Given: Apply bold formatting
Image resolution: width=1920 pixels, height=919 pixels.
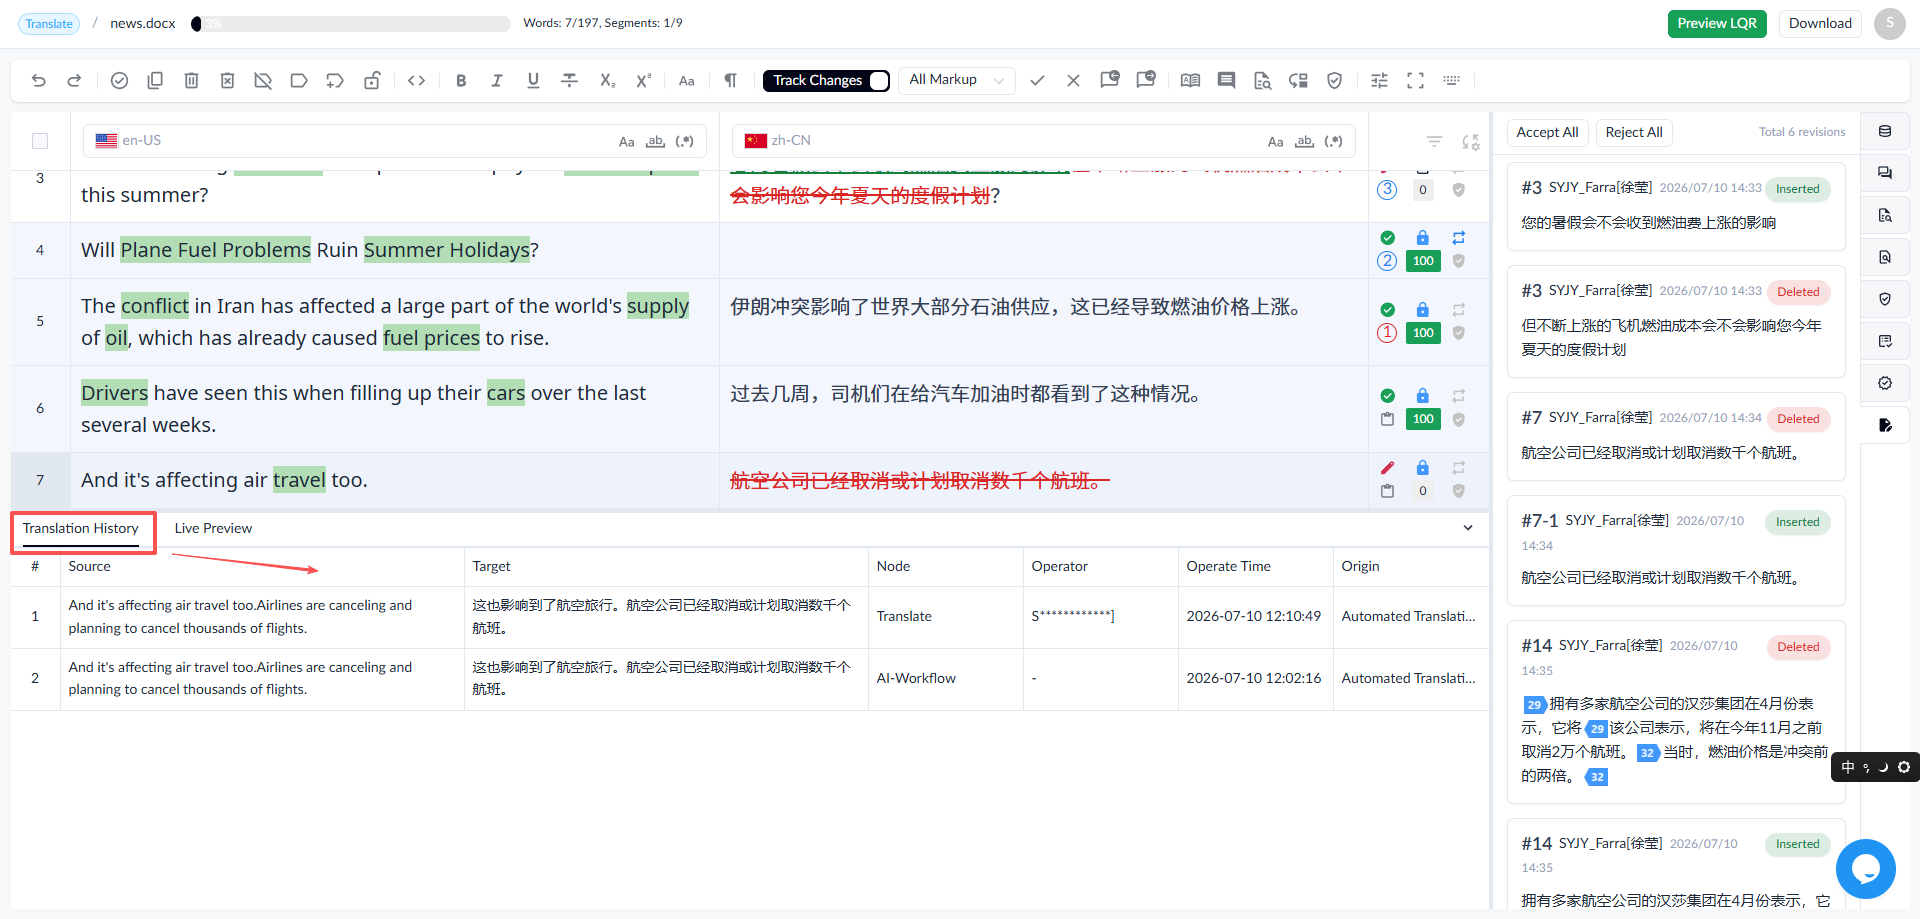Looking at the screenshot, I should tap(461, 81).
